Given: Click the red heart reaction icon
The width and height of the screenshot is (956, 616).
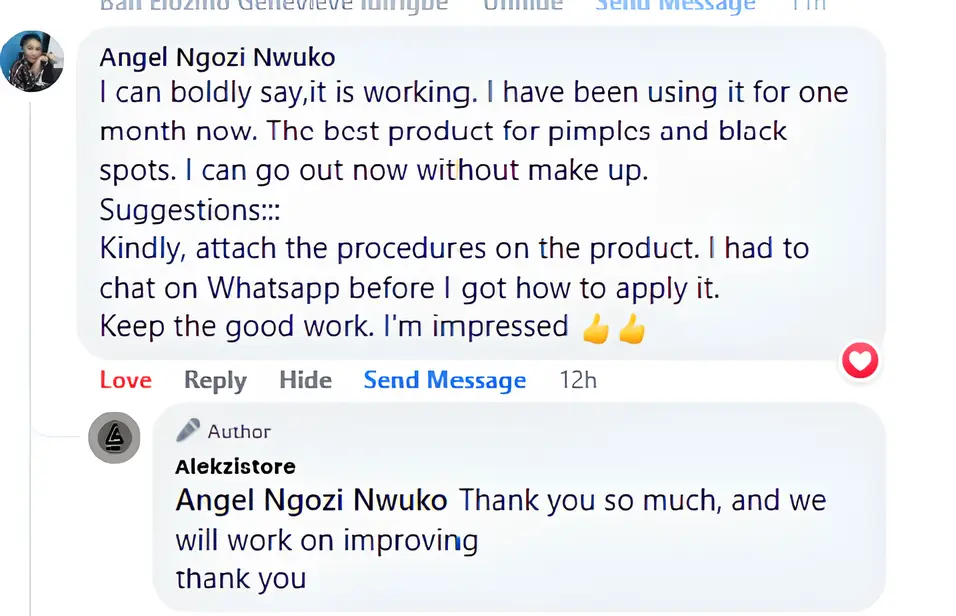Looking at the screenshot, I should [860, 360].
